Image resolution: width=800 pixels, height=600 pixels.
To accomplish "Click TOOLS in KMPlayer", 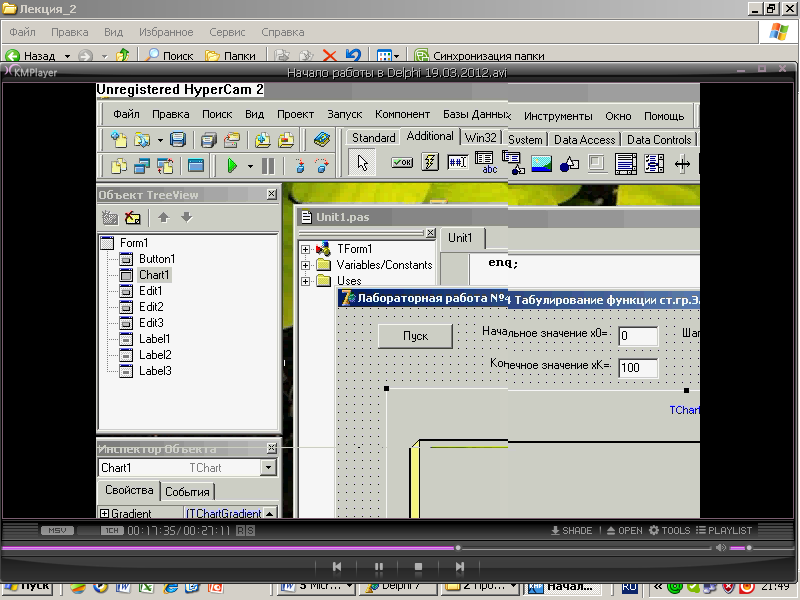I will (669, 531).
